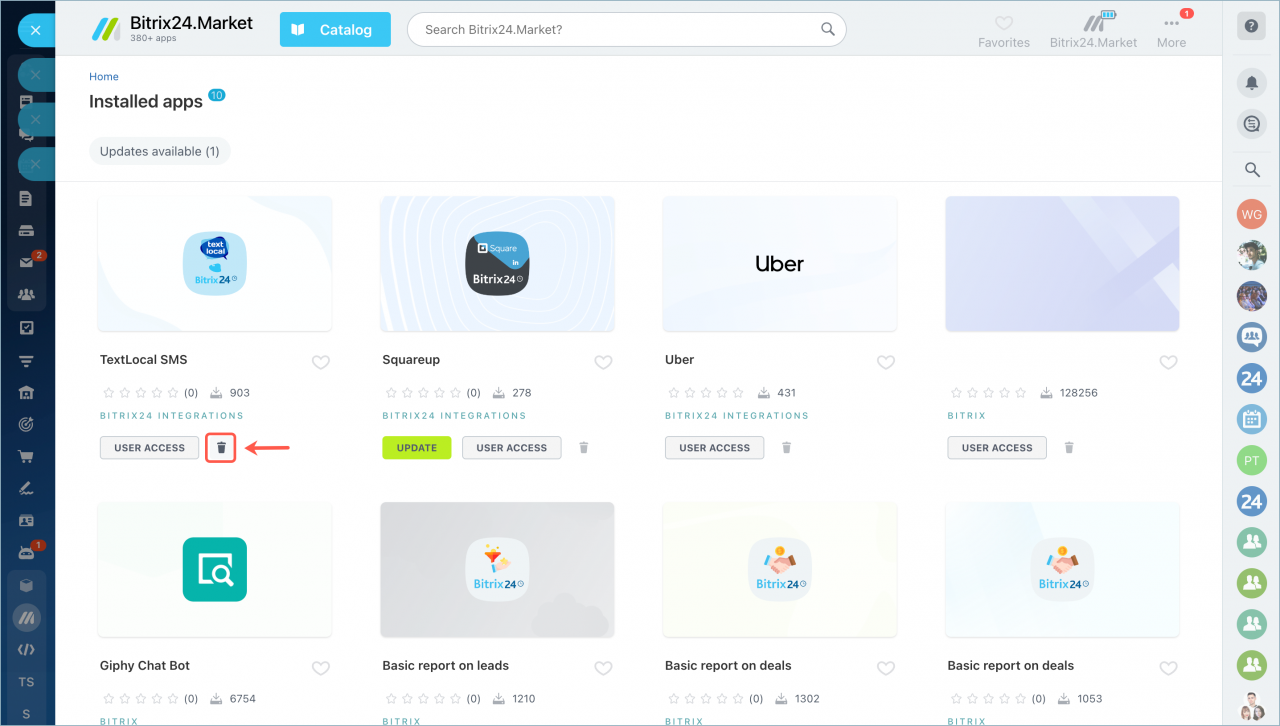Screen dimensions: 1280x726
Task: Open User Access for TextLocal SMS
Action: 150,447
